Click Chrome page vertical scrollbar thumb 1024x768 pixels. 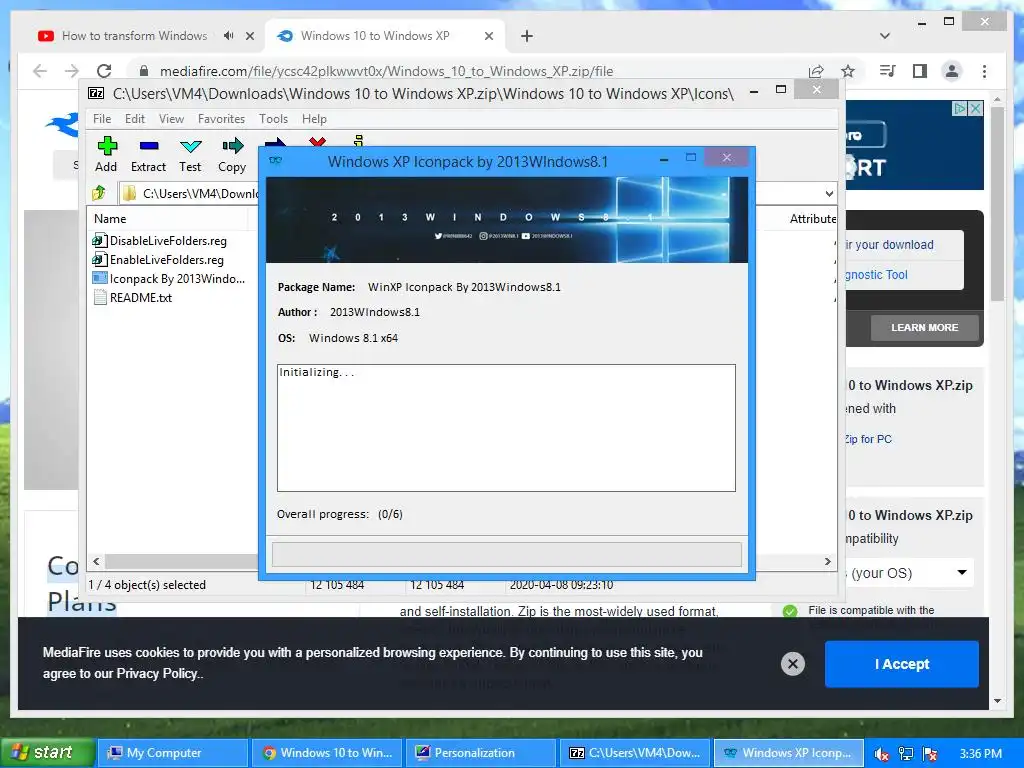click(997, 204)
